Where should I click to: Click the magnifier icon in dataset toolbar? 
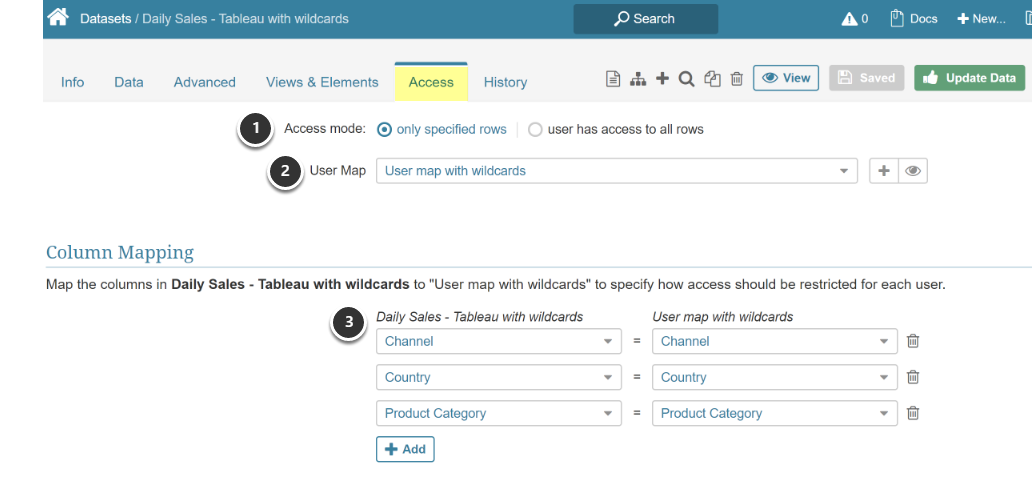687,79
